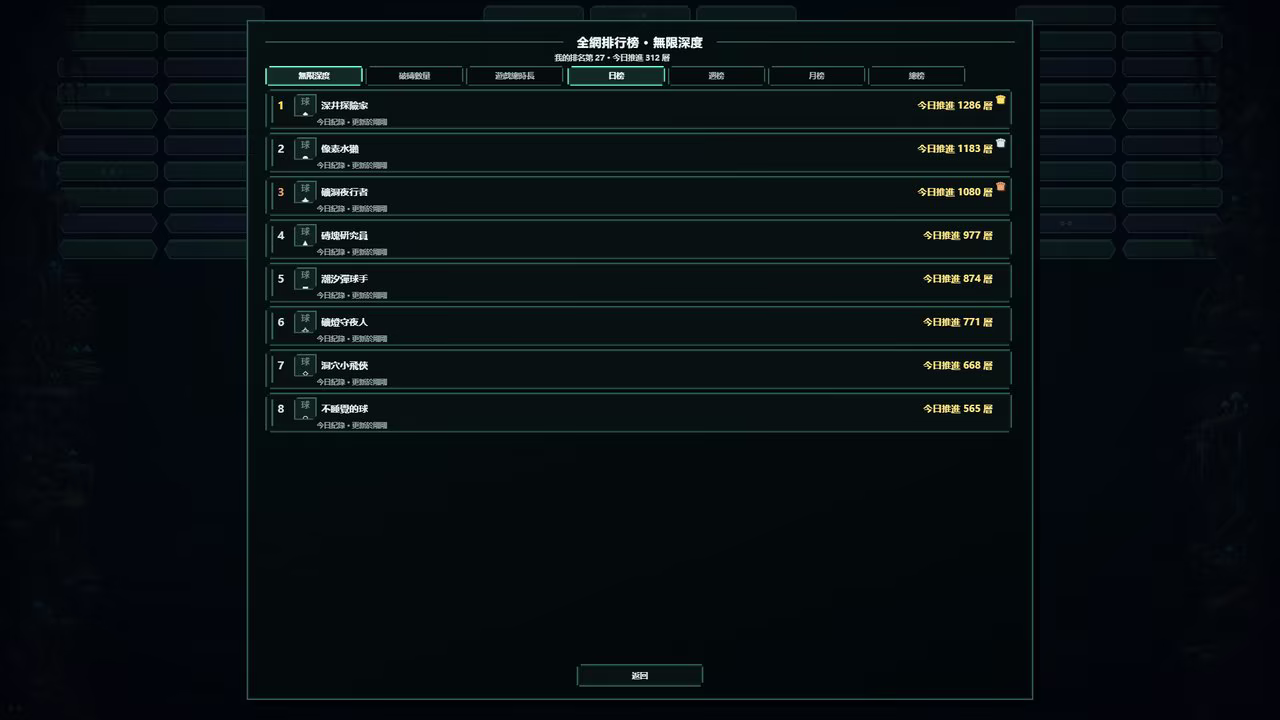
Task: Click the avatar icon of 不睡覺的球
Action: pyautogui.click(x=305, y=408)
